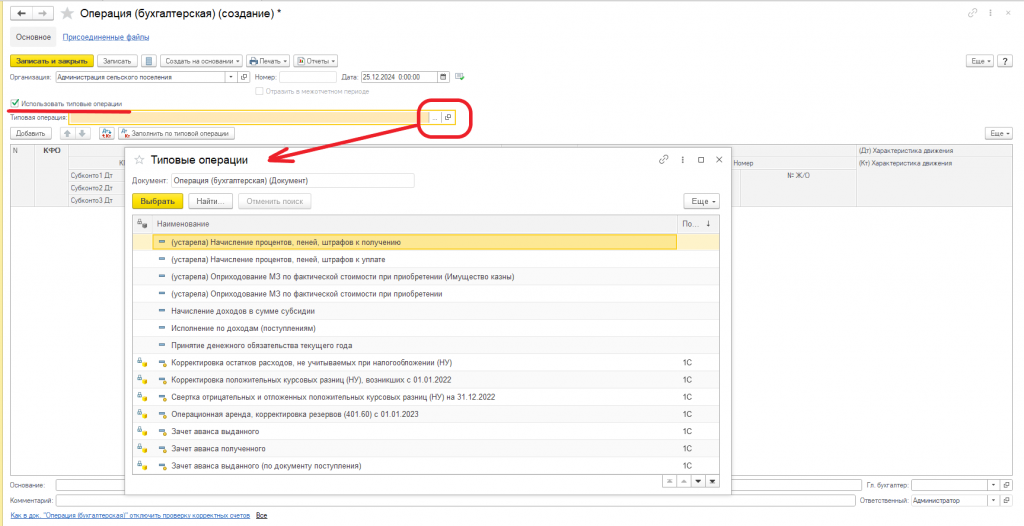Switch to the Основное tab
The height and width of the screenshot is (526, 1024).
click(33, 37)
